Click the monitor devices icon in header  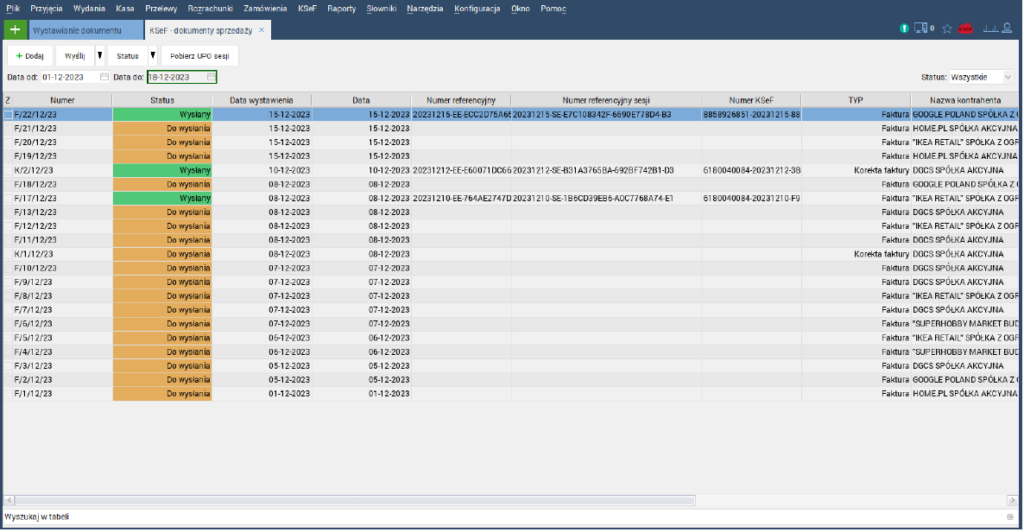[921, 29]
